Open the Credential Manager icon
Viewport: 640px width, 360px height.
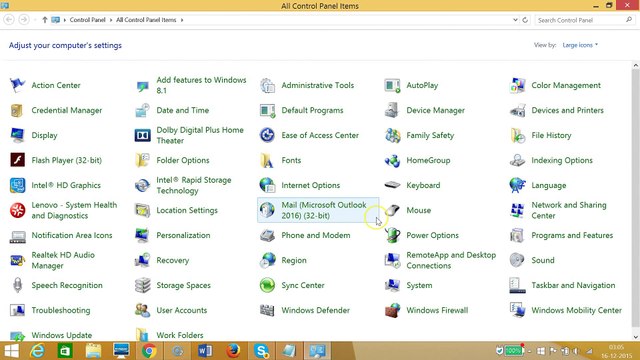pos(17,110)
